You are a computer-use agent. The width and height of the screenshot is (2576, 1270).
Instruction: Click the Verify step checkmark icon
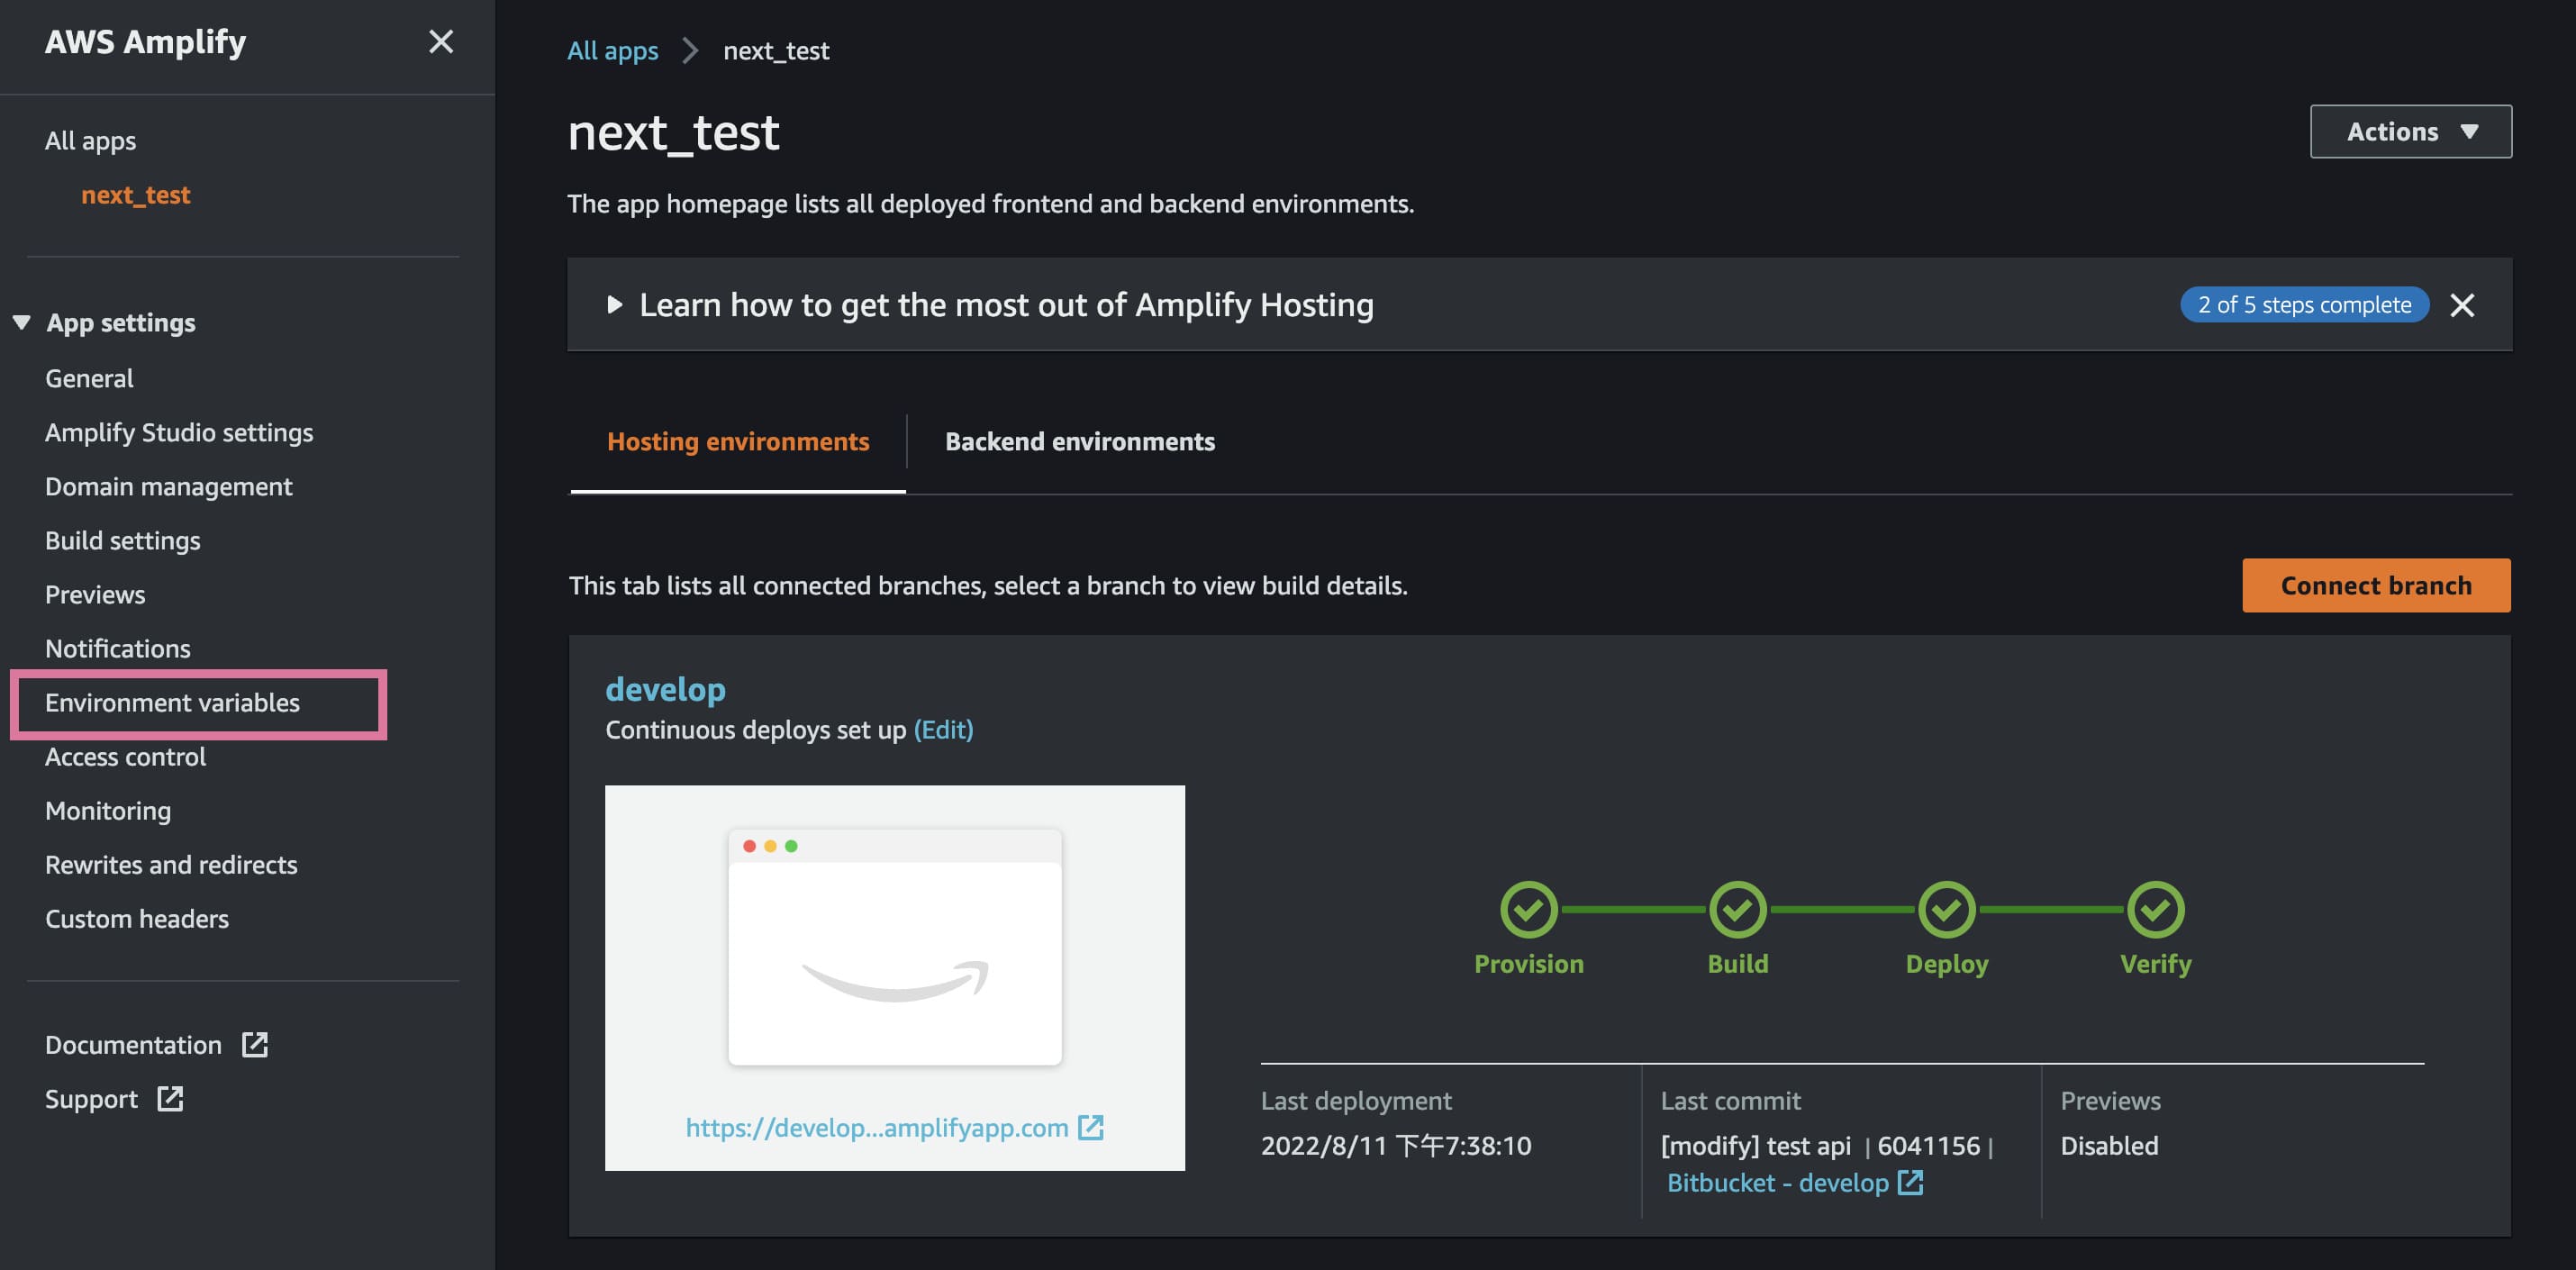pyautogui.click(x=2155, y=909)
